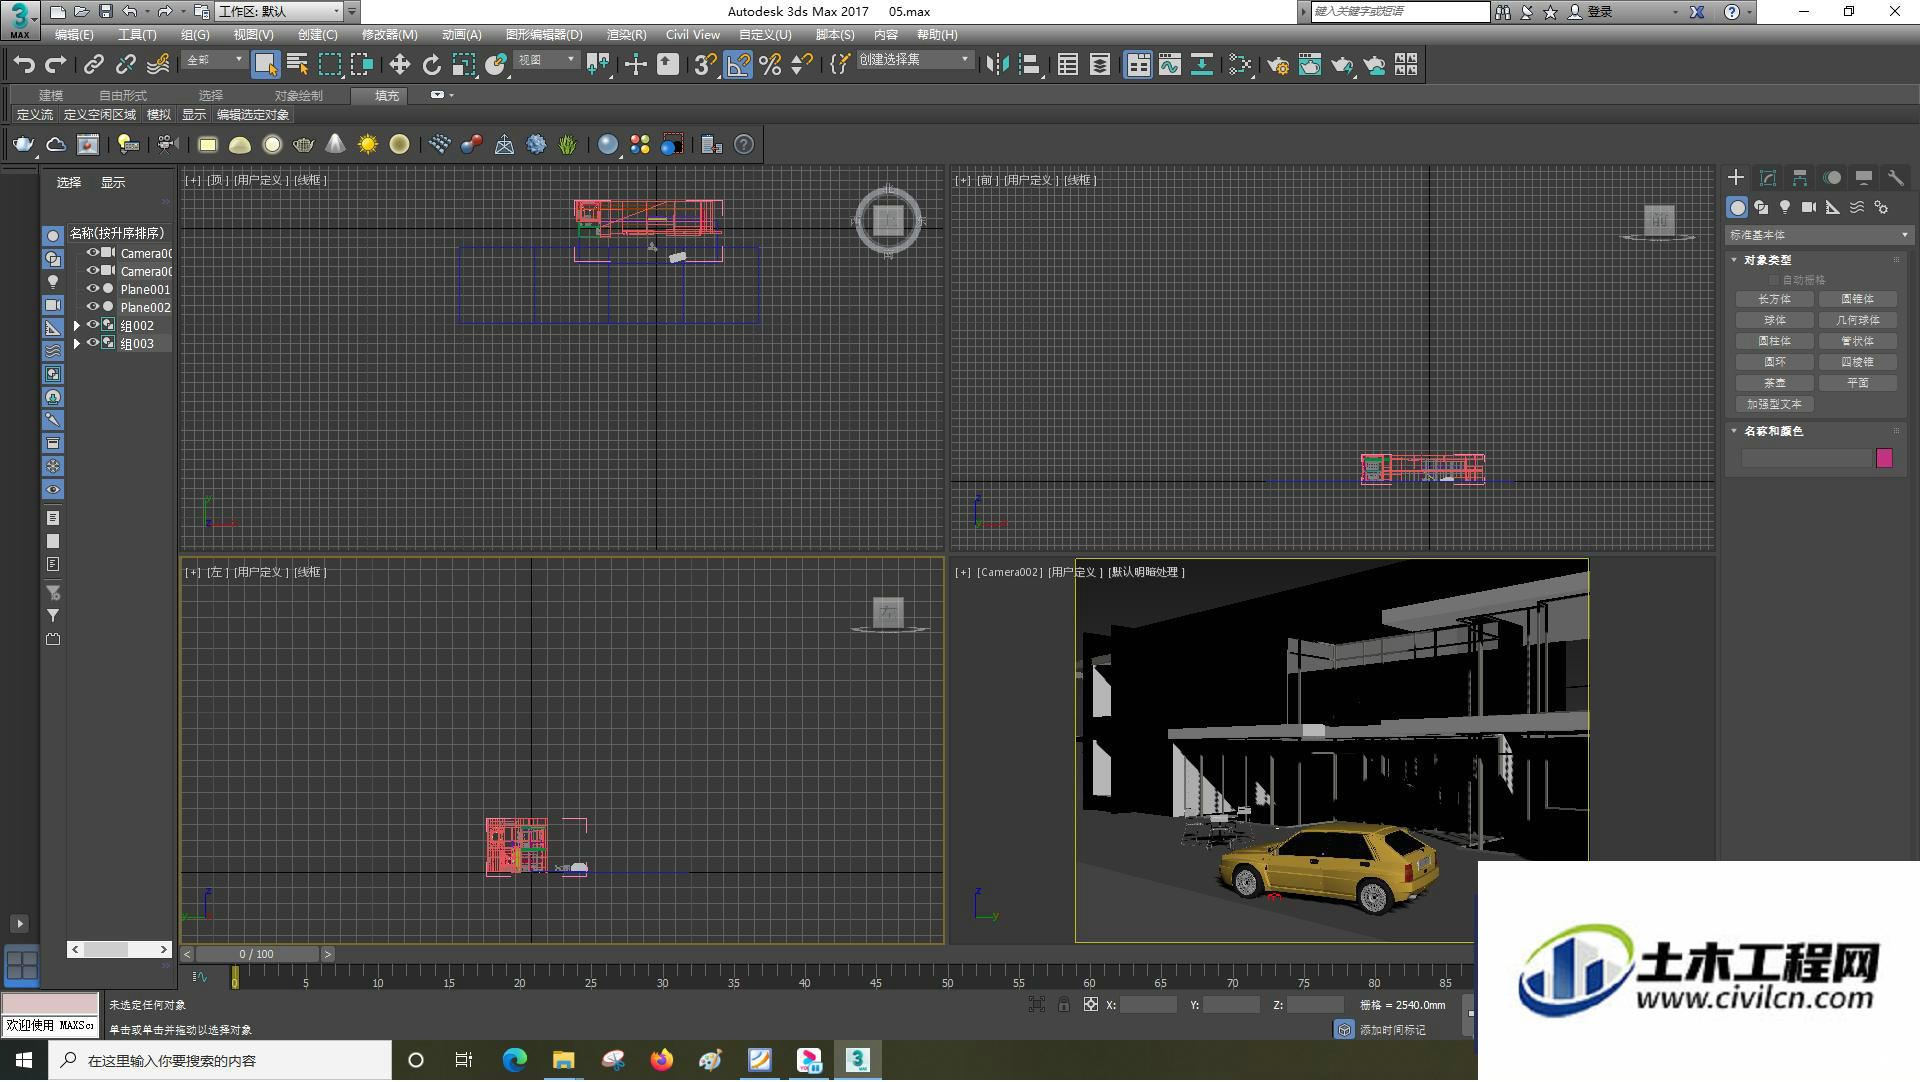
Task: Select Lights category in Create panel
Action: (1785, 207)
